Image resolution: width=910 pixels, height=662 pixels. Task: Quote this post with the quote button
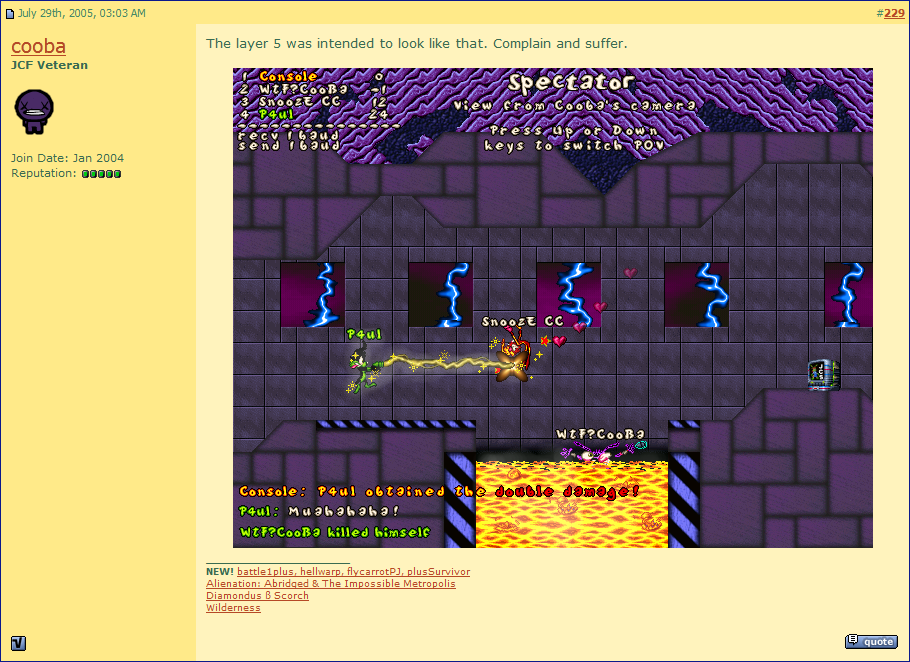pos(871,641)
